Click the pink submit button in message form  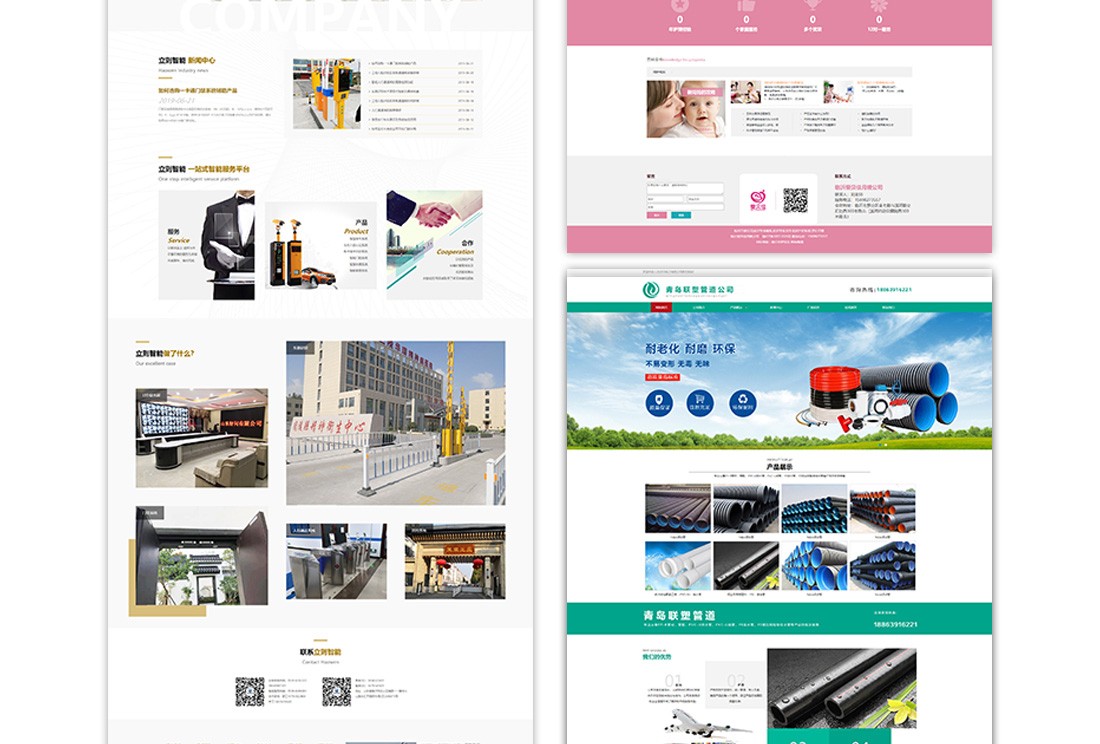point(656,215)
